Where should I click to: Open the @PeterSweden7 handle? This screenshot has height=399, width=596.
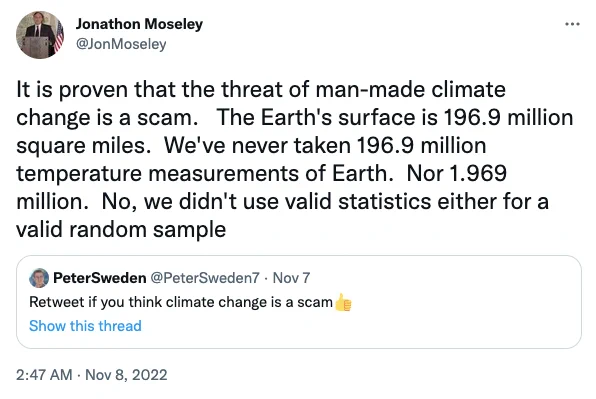[x=205, y=278]
